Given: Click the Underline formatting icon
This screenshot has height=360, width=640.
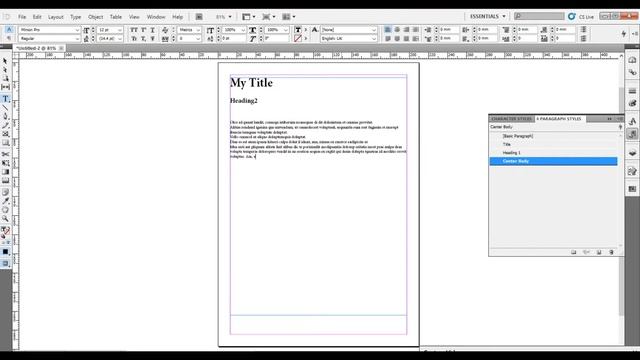Looking at the screenshot, I should pos(153,30).
